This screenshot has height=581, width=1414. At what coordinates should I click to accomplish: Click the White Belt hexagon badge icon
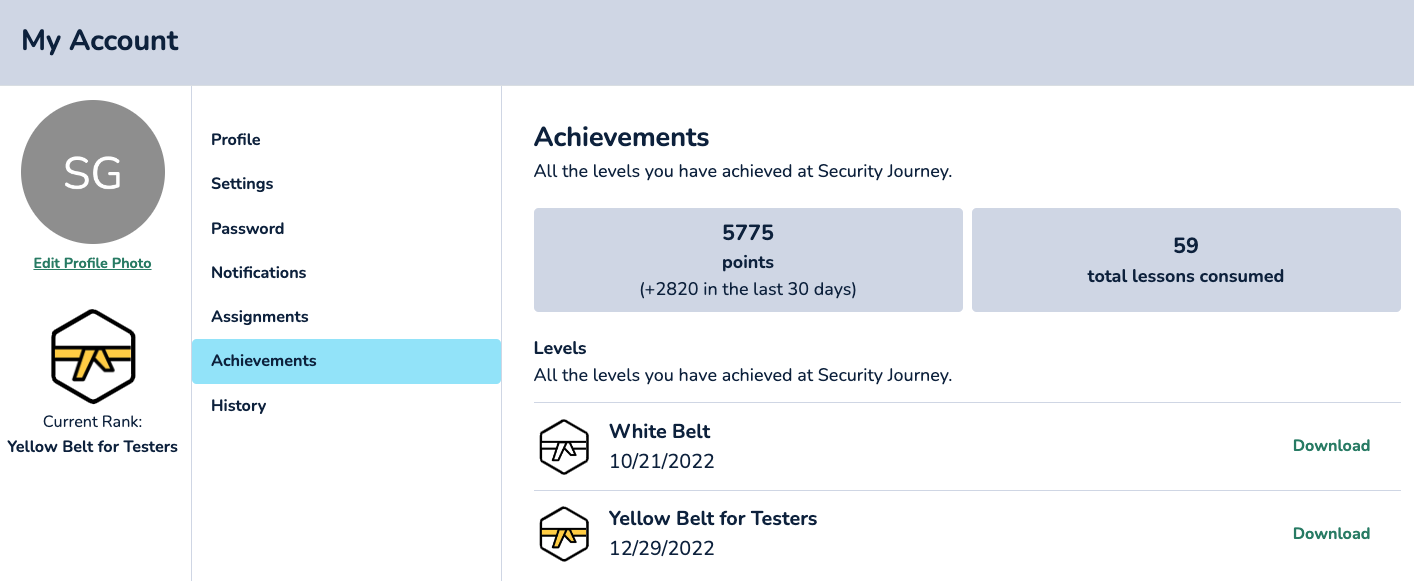(564, 446)
